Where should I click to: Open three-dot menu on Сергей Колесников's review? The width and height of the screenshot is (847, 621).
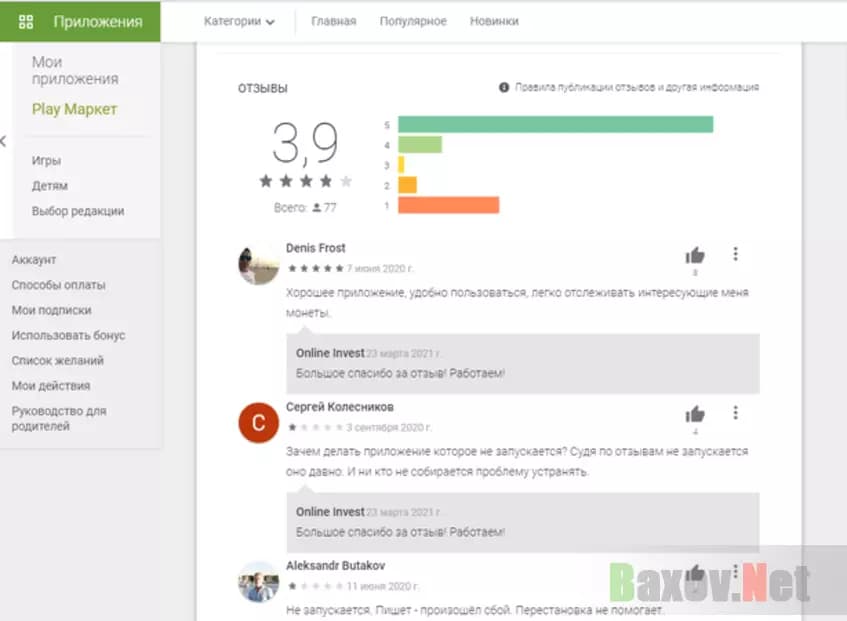[735, 413]
